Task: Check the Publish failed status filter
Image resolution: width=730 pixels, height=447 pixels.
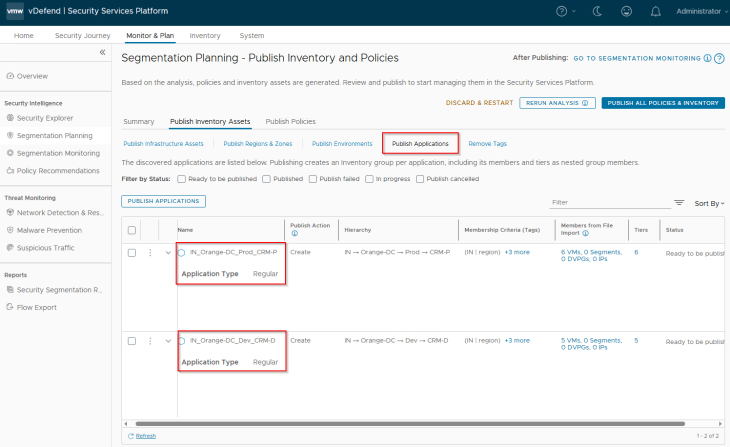Action: point(310,179)
